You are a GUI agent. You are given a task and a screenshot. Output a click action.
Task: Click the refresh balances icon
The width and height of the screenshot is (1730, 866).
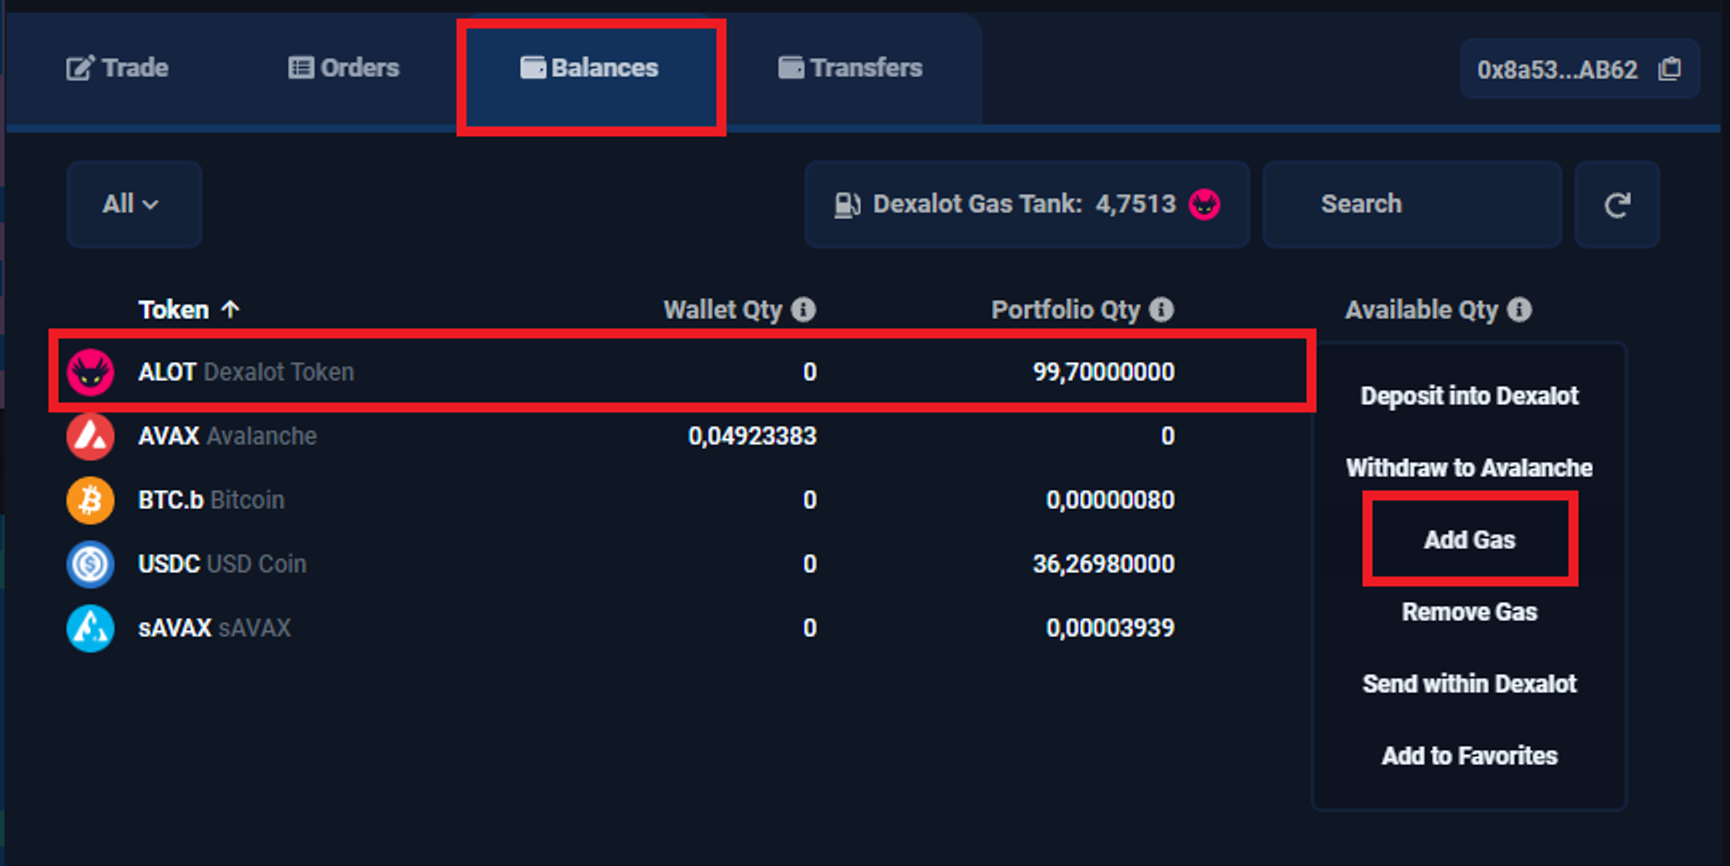1617,205
